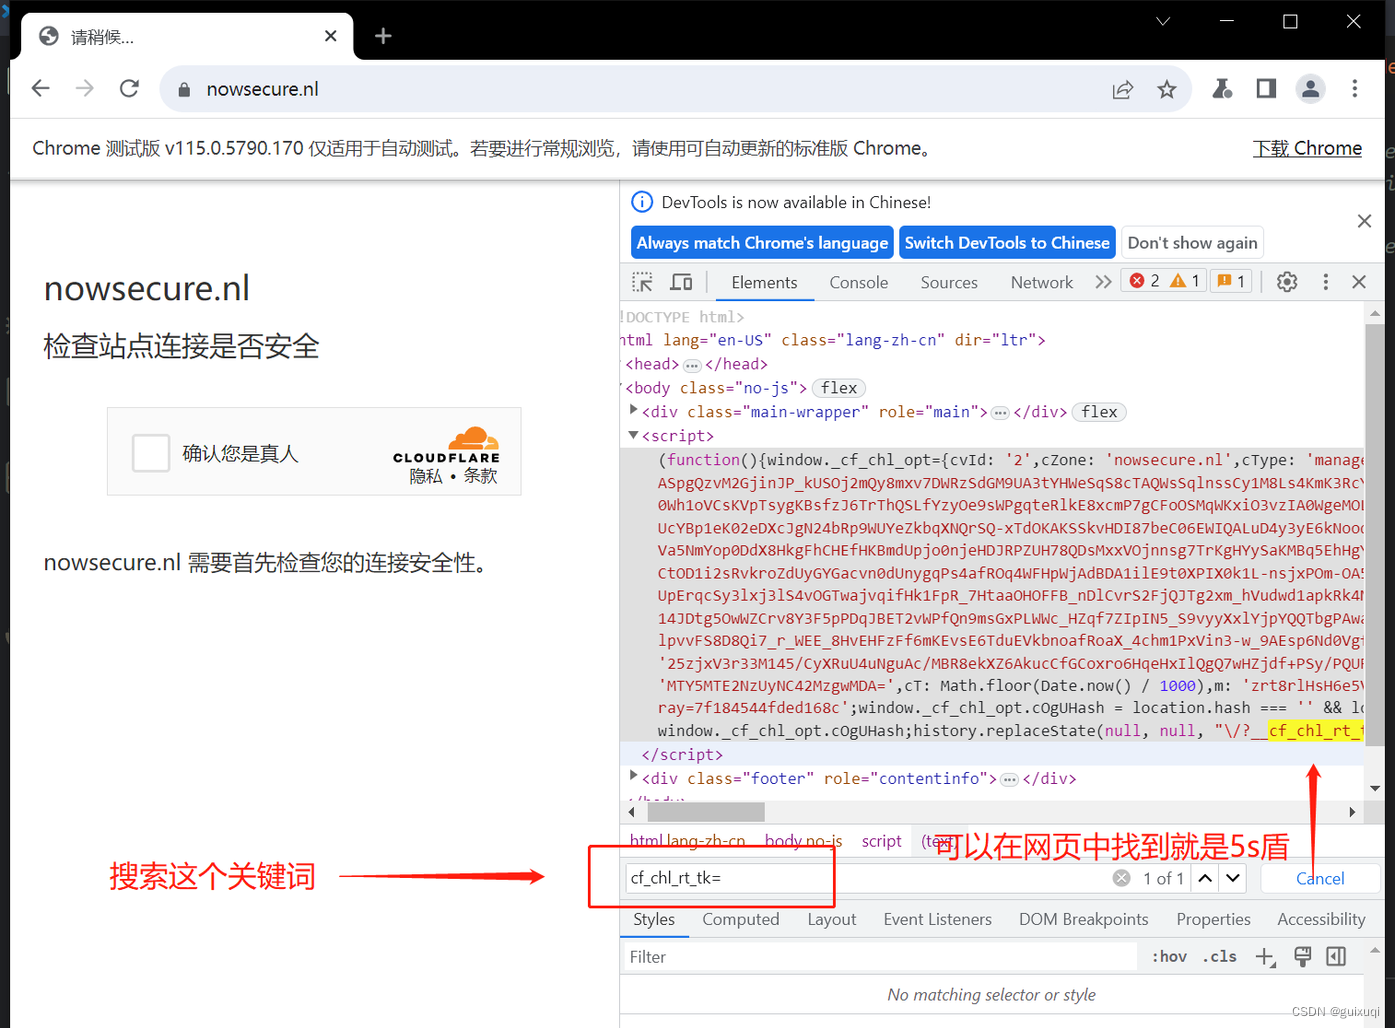Click the share page icon in address bar
The height and width of the screenshot is (1028, 1395).
click(1123, 89)
